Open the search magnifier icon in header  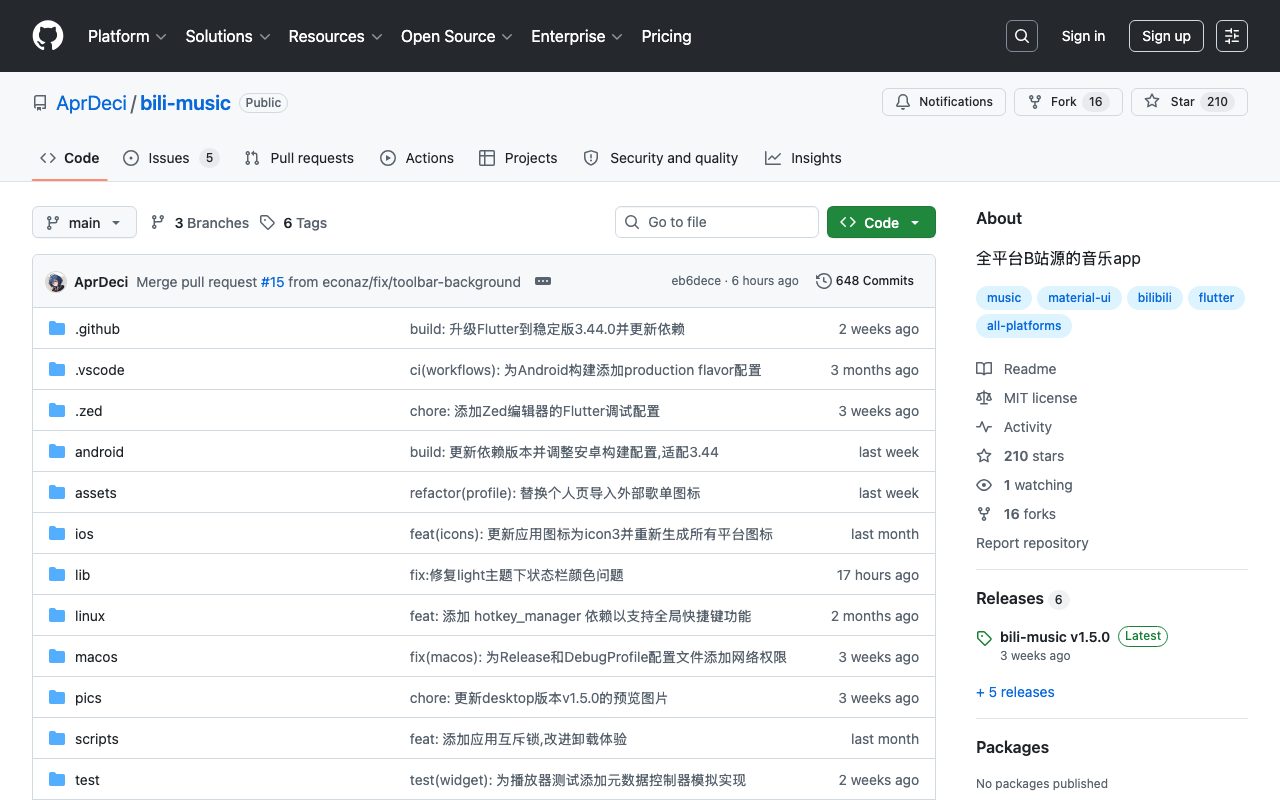pos(1022,36)
